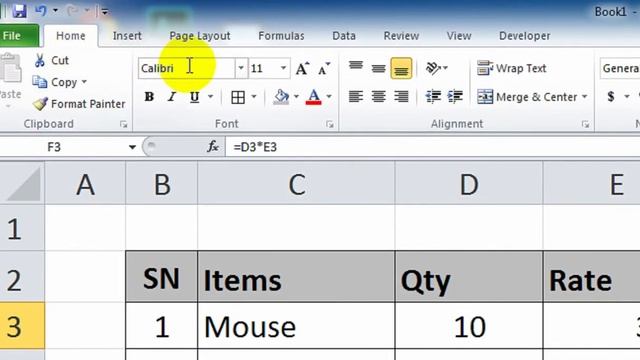Expand the Name Box dropdown arrow

tap(132, 147)
